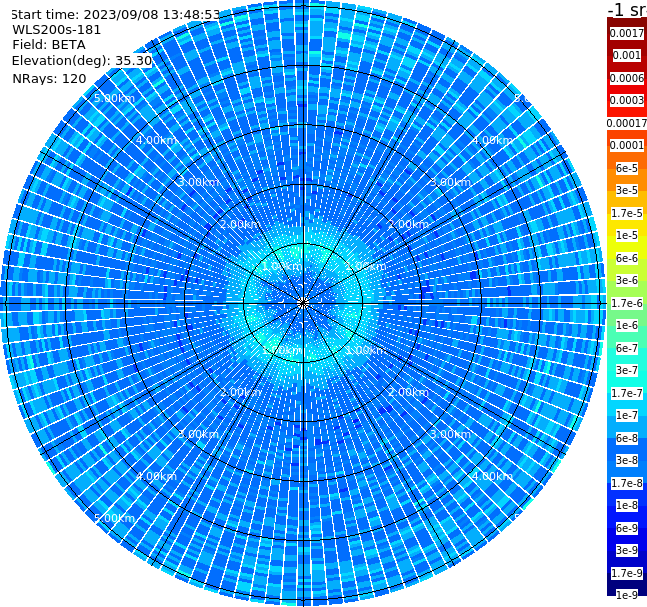Click the 1.7e-8 colorbar label

tap(627, 483)
